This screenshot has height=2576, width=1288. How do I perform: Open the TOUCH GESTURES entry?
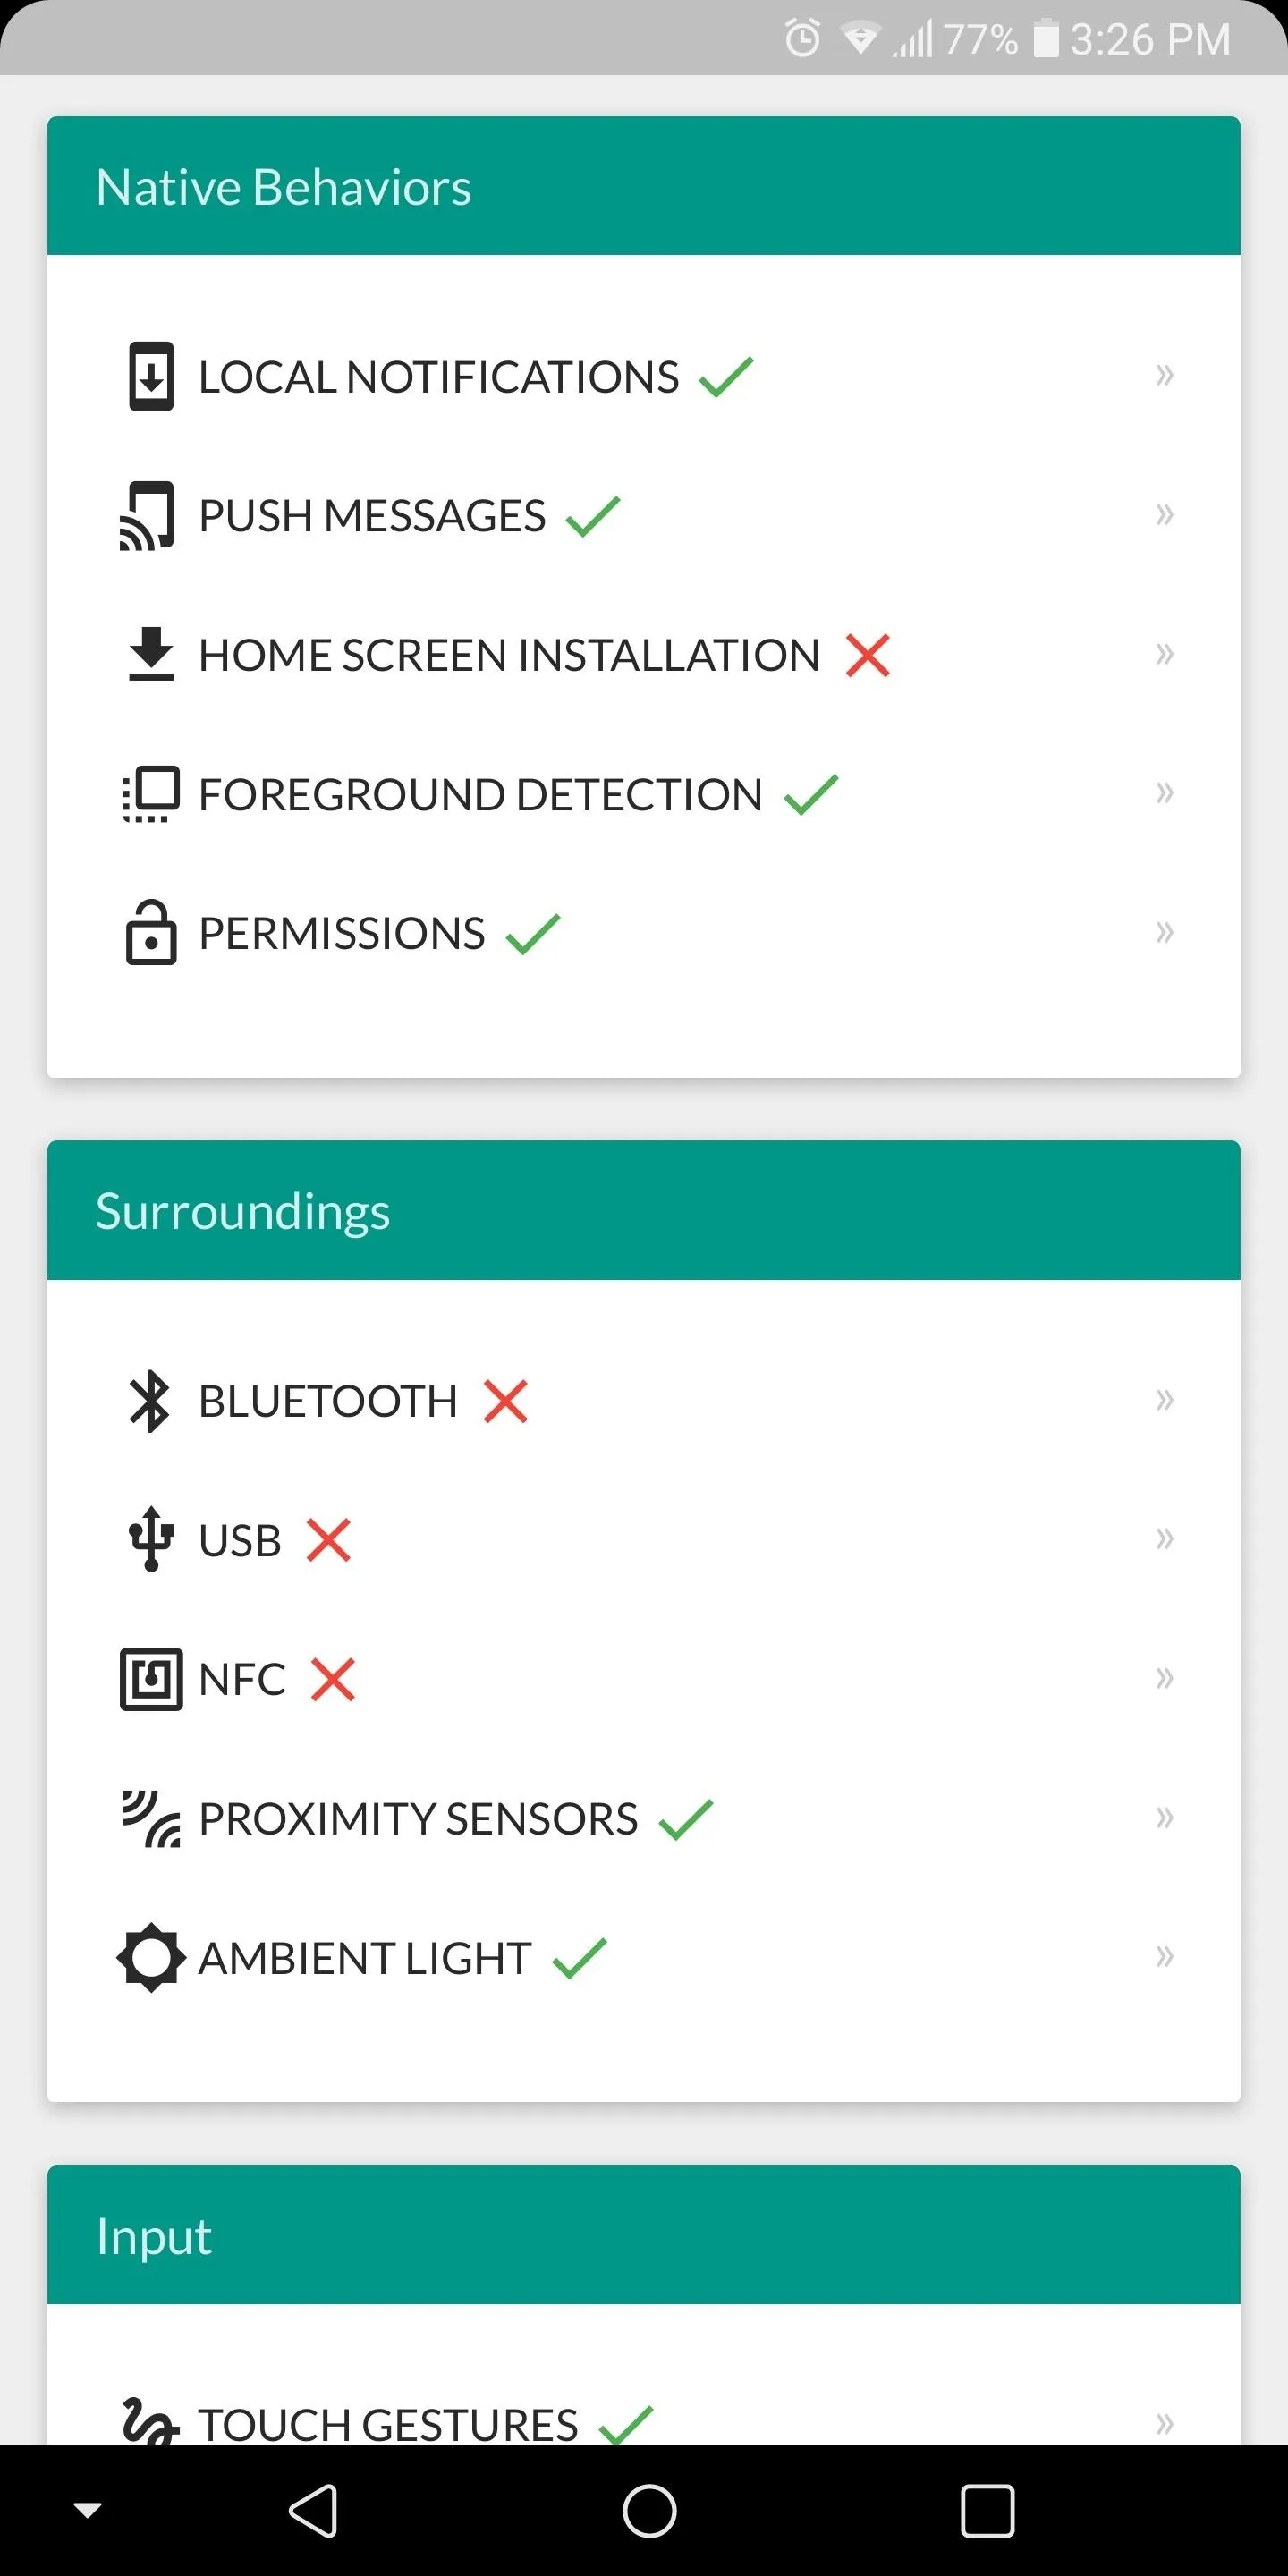[644, 2420]
